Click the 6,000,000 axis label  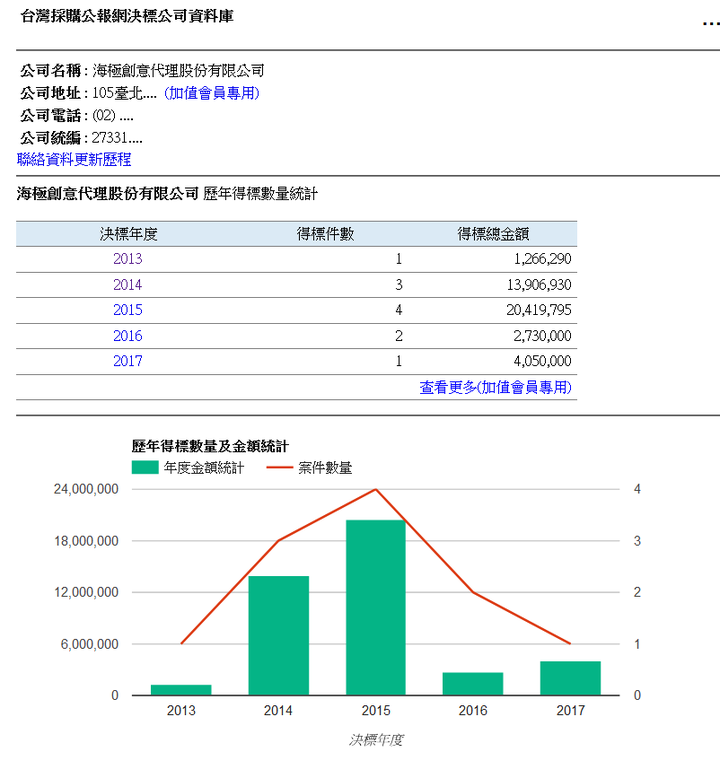[90, 644]
